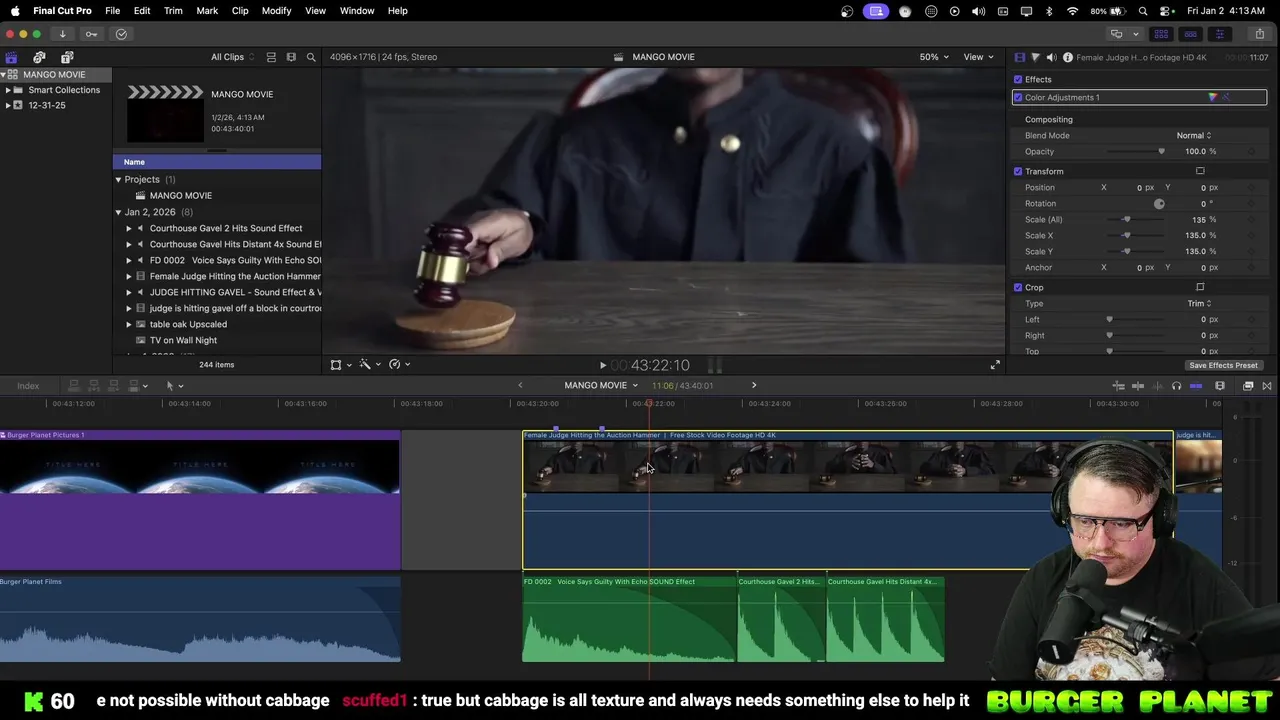1280x720 pixels.
Task: Open the Color Adjustments color triangle icon
Action: pos(1212,97)
